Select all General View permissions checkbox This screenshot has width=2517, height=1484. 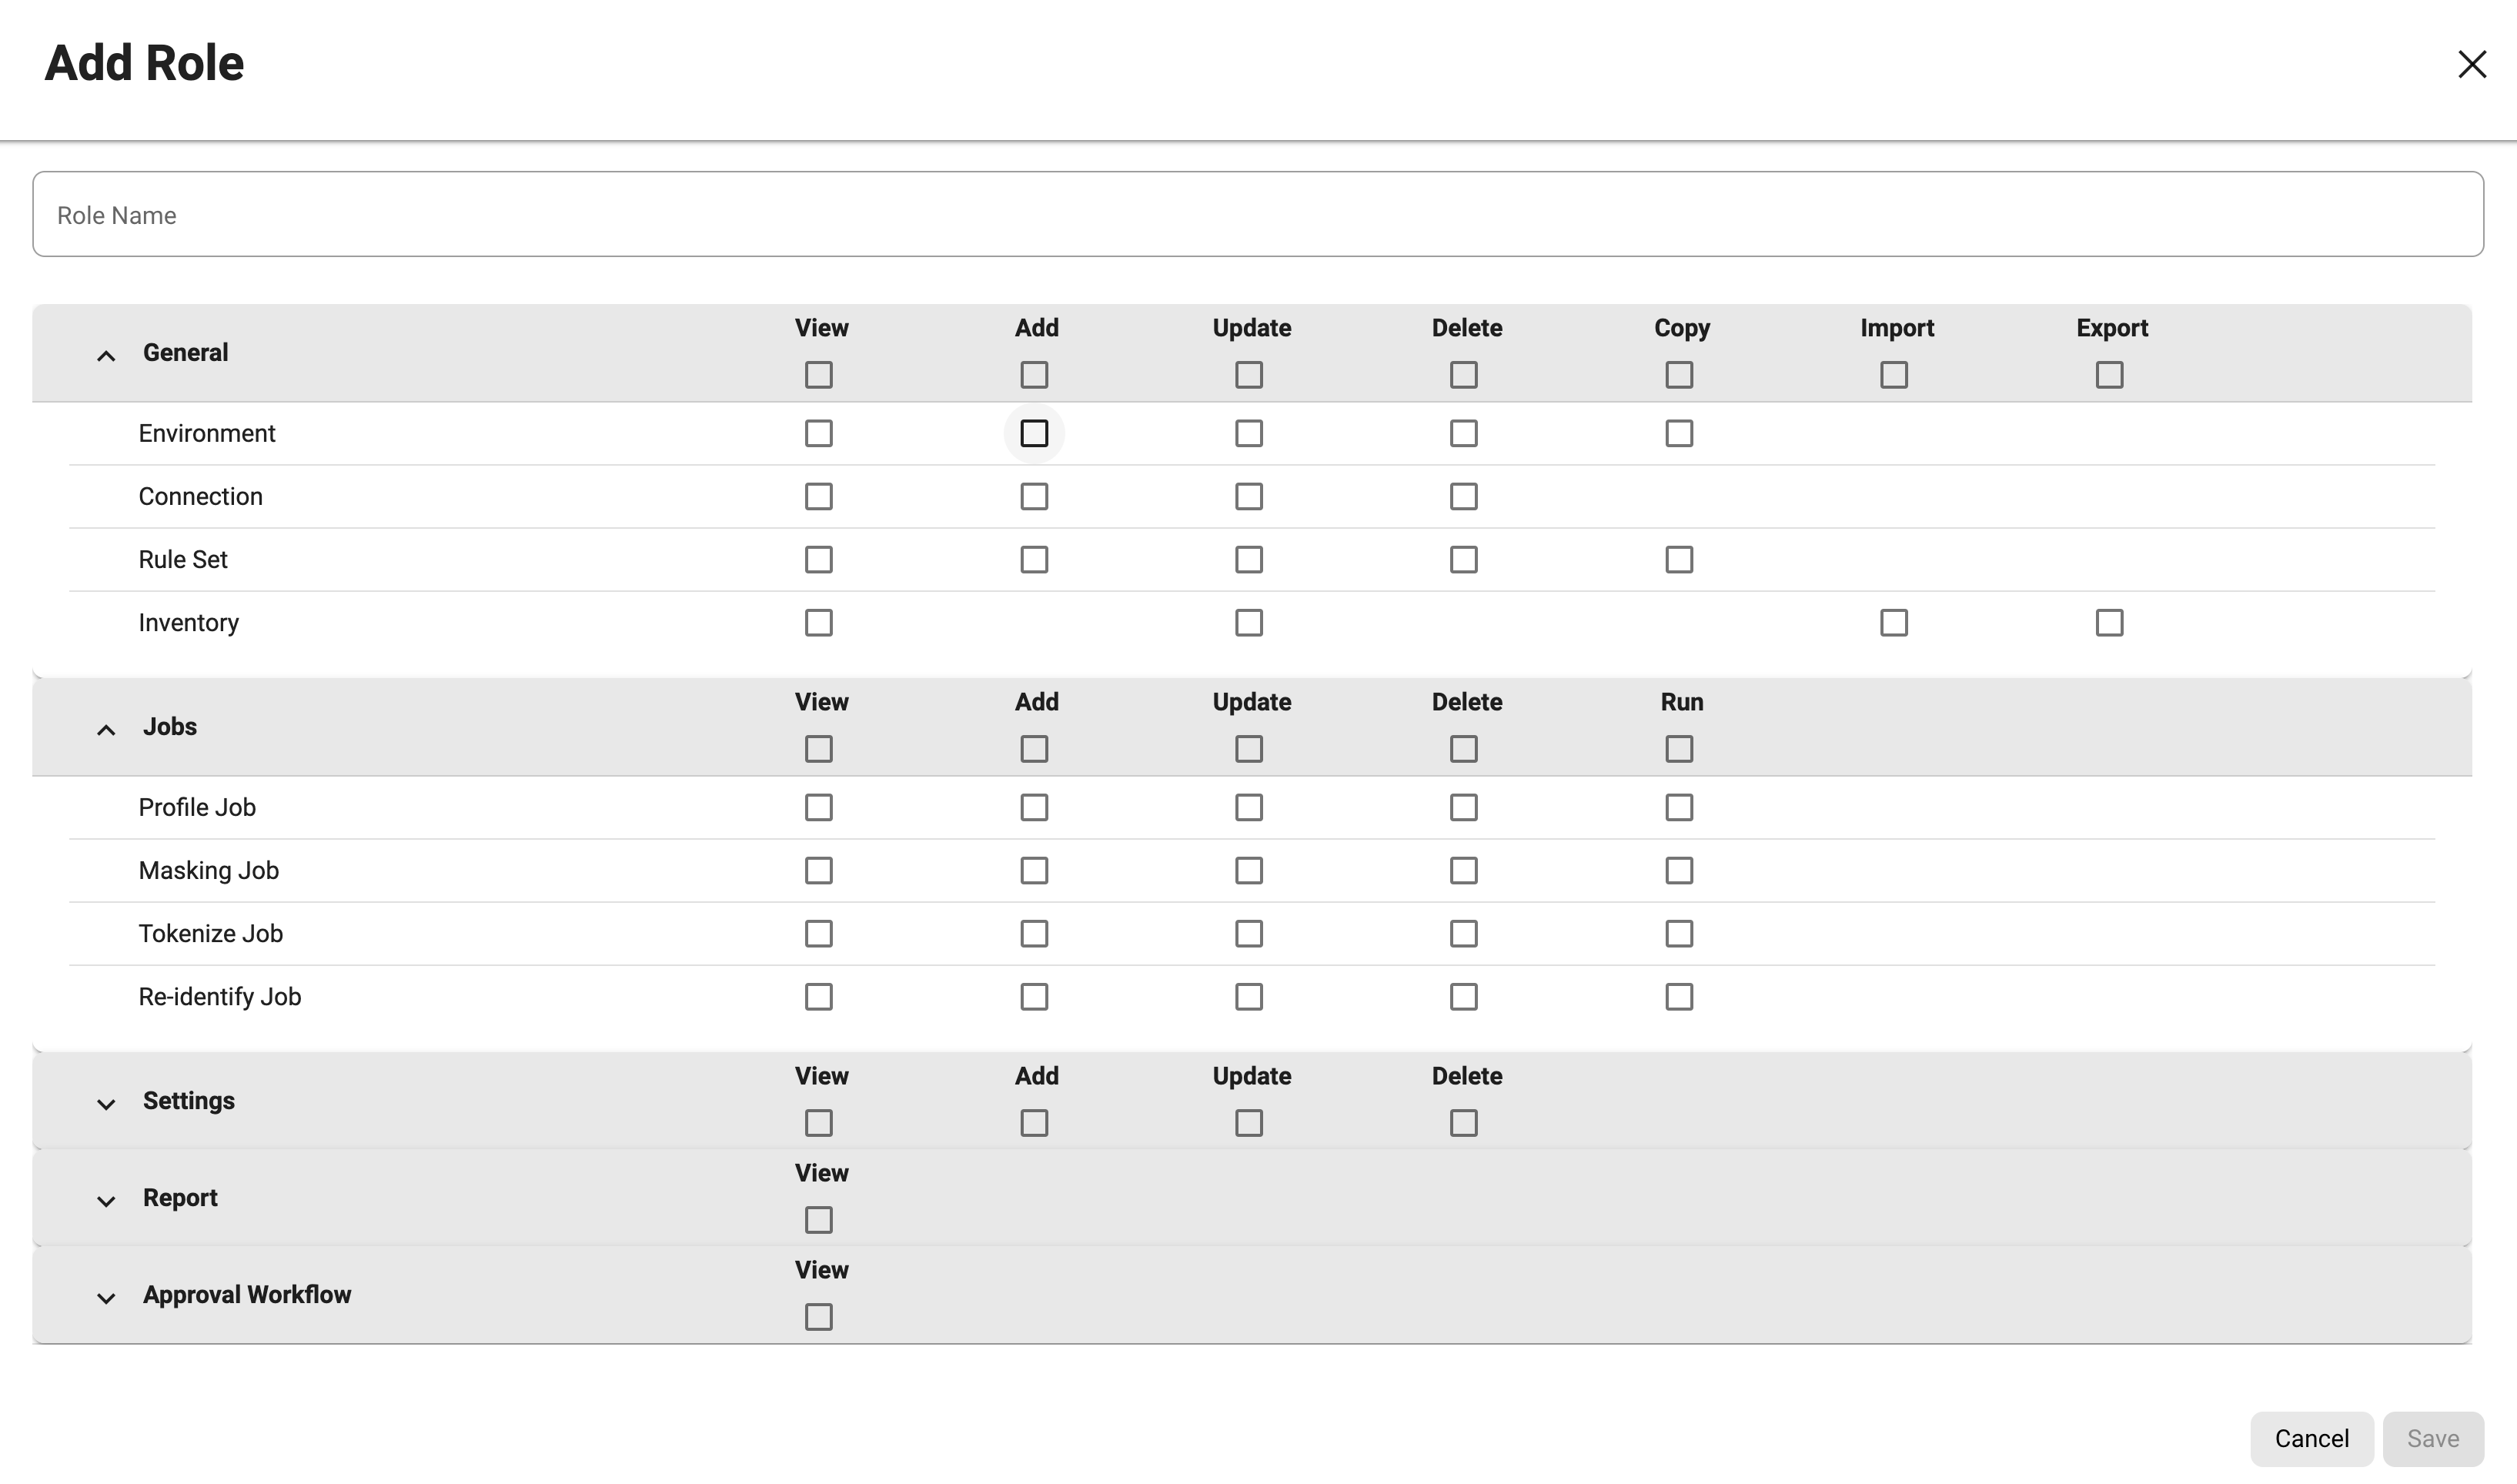818,374
